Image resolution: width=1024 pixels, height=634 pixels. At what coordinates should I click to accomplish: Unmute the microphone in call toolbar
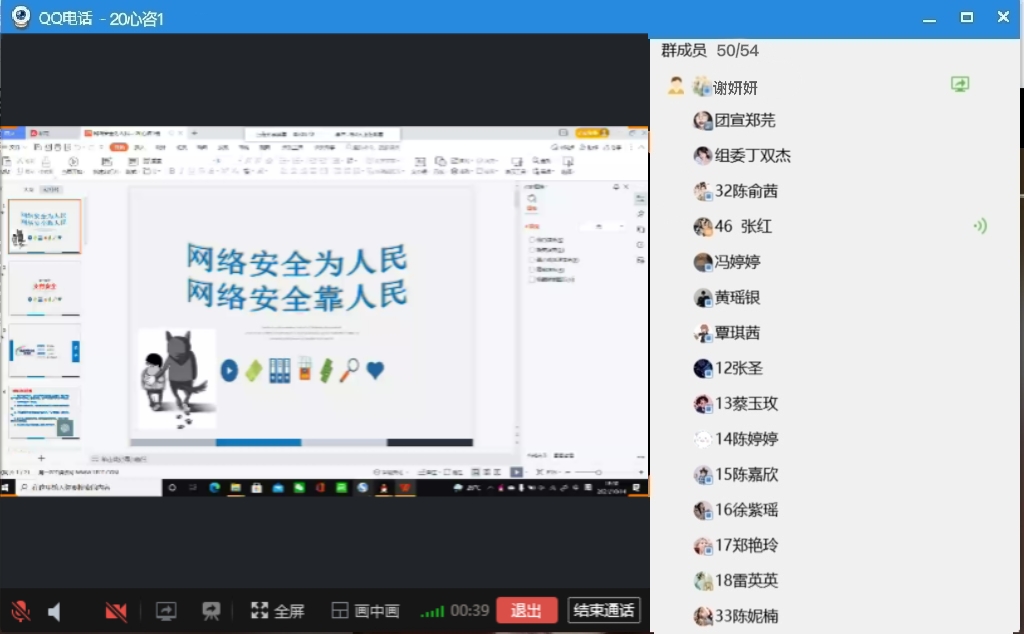tap(20, 611)
